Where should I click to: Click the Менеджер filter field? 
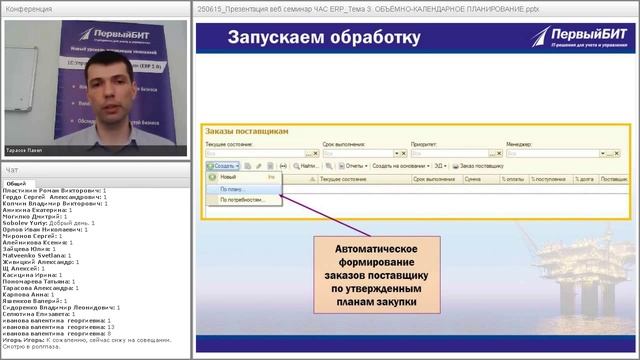(553, 153)
